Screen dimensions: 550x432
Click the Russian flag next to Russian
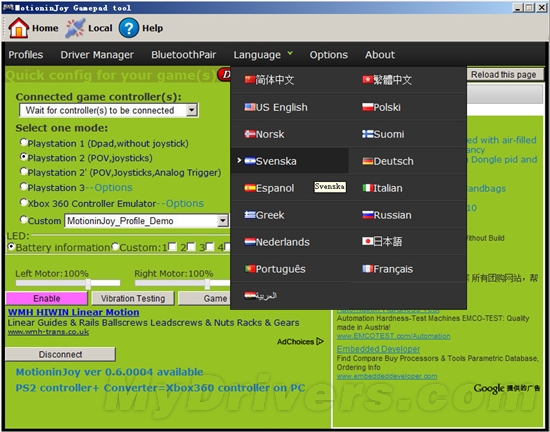point(368,215)
